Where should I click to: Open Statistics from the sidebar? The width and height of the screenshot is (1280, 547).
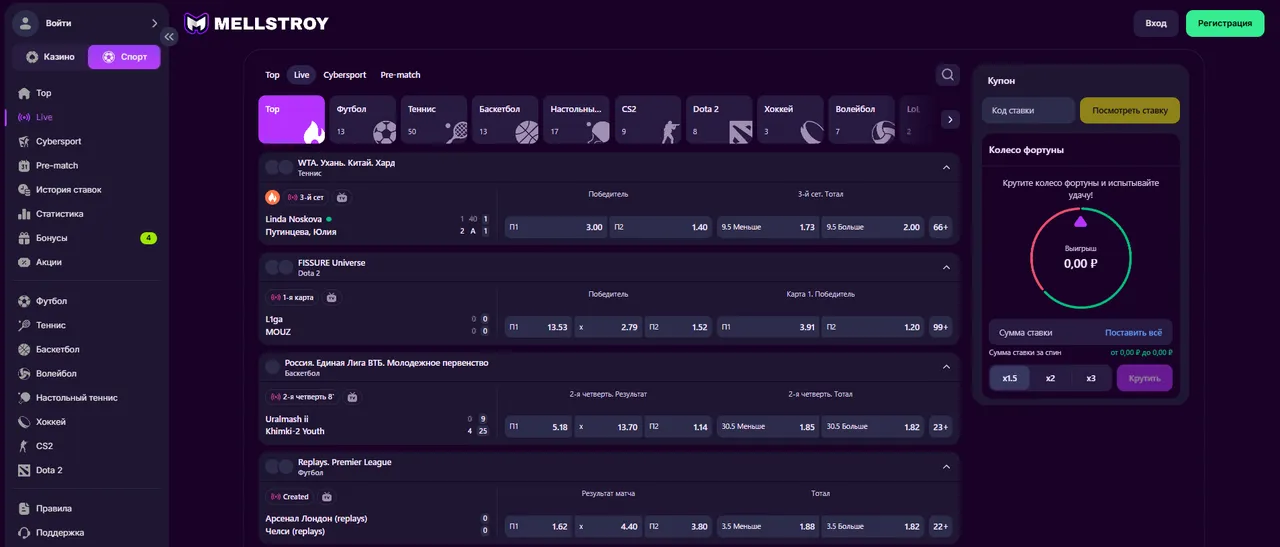tap(59, 214)
